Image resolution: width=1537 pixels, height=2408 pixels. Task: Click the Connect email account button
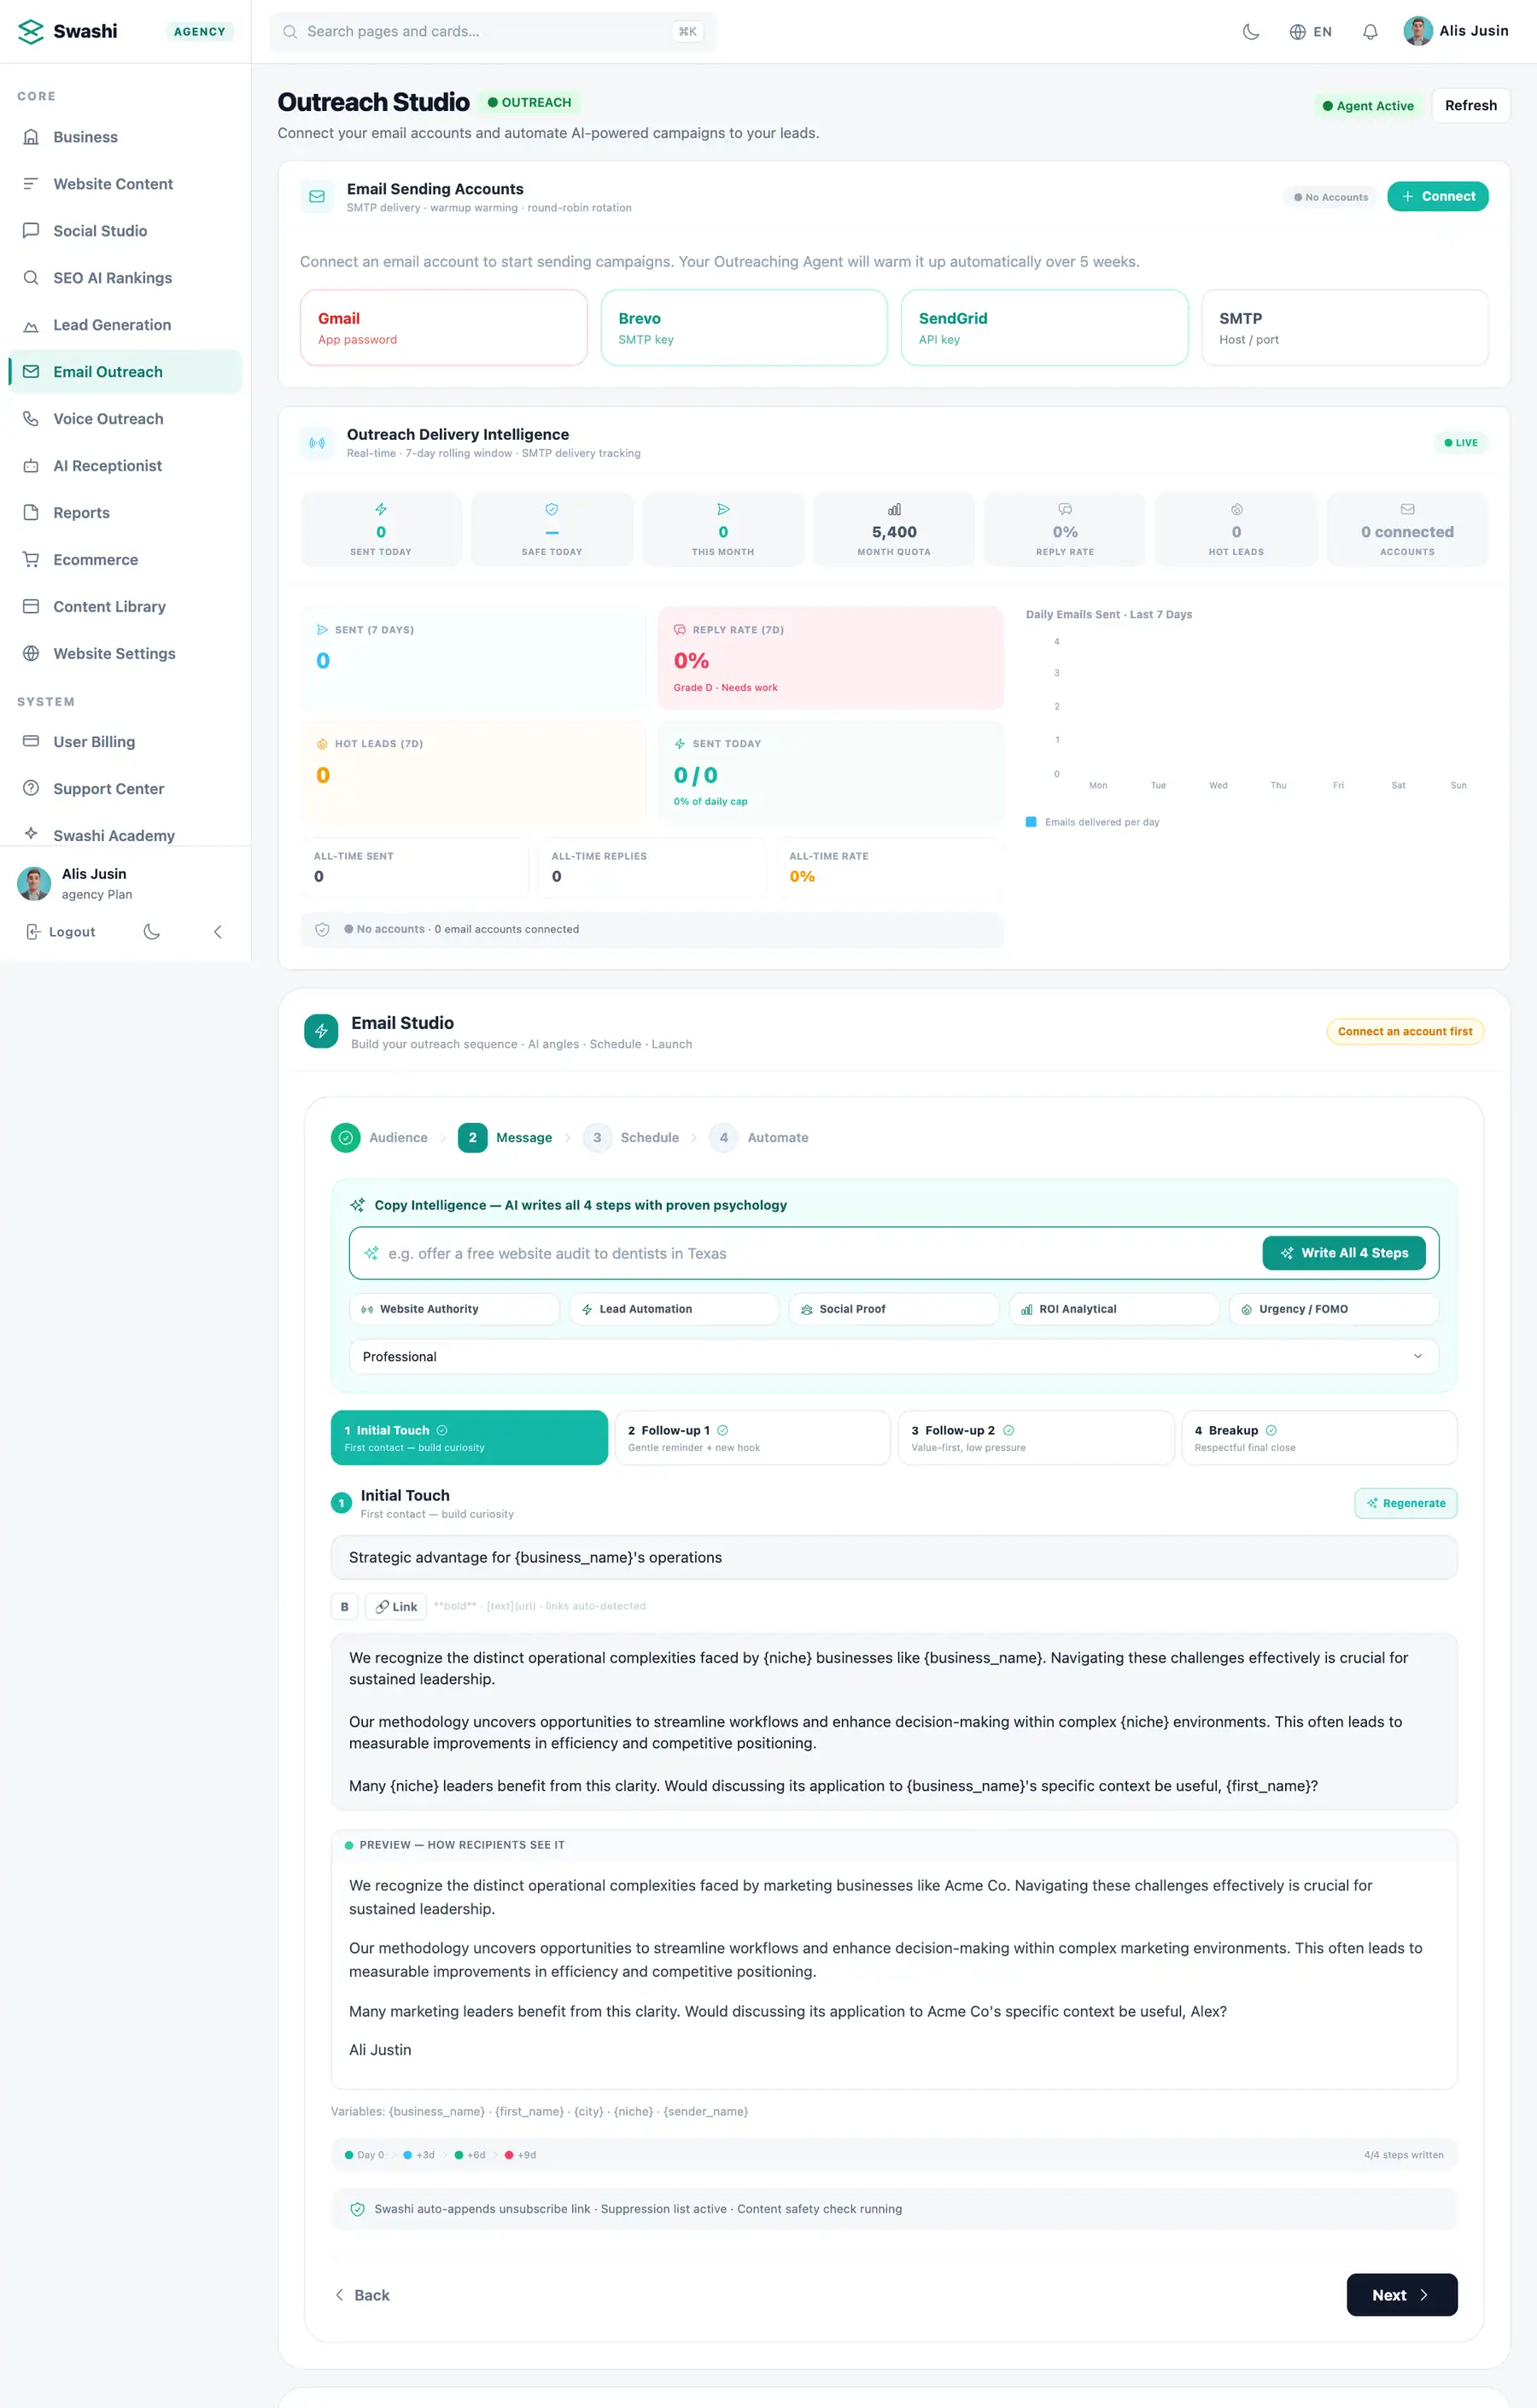[1437, 196]
